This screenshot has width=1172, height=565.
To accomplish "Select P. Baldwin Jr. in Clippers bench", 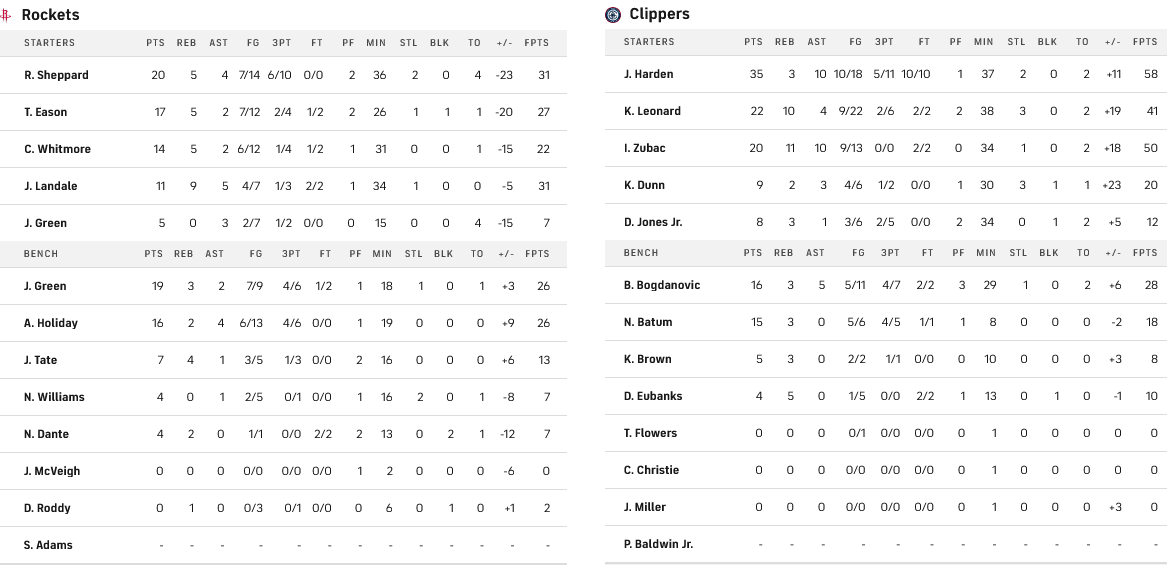I will click(x=658, y=544).
